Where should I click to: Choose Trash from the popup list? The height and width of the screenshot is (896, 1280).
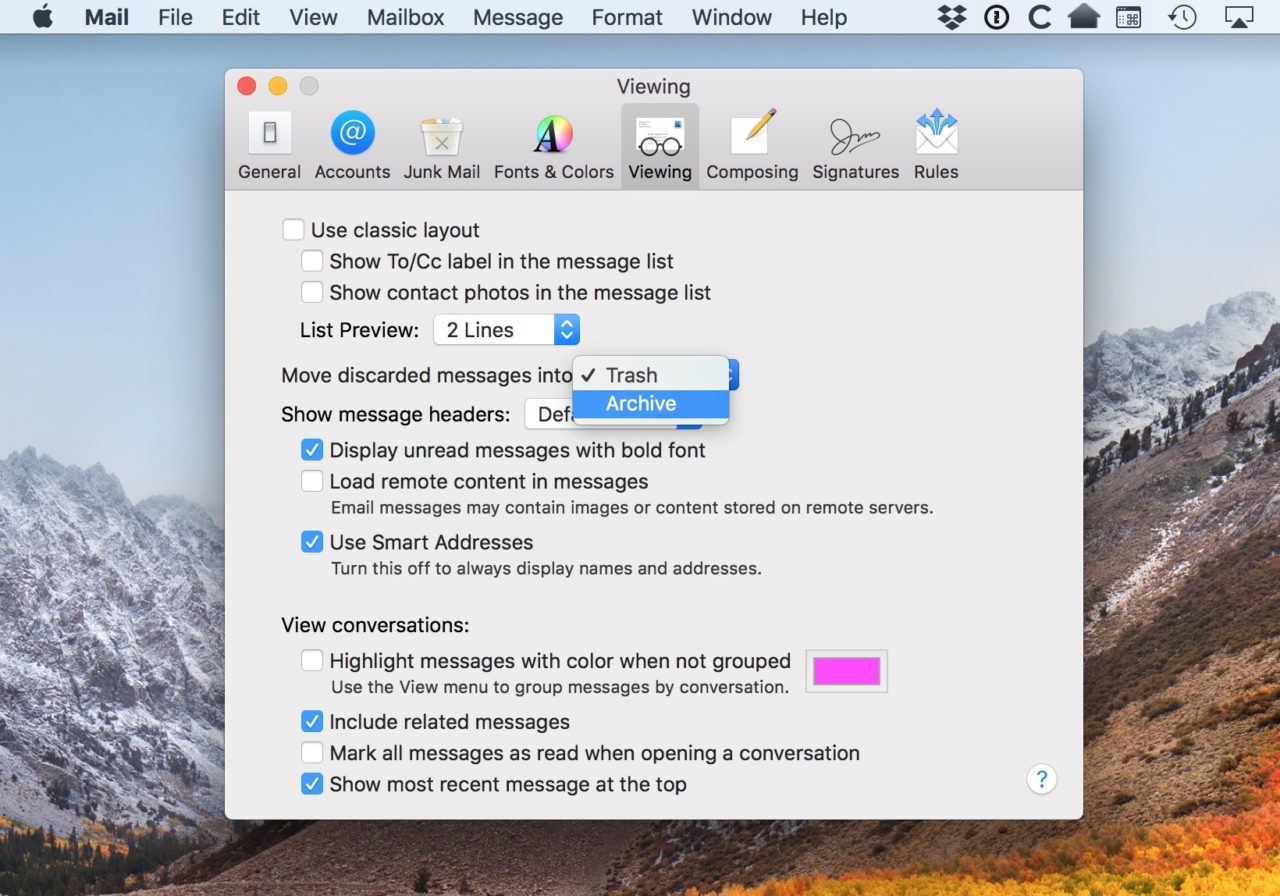point(651,375)
